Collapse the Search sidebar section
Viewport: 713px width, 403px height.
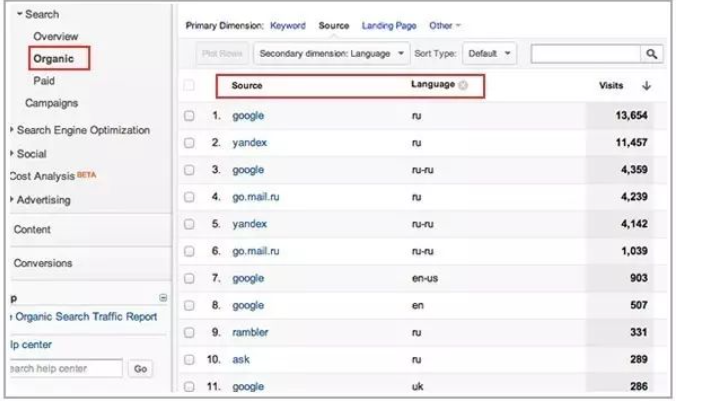[20, 14]
